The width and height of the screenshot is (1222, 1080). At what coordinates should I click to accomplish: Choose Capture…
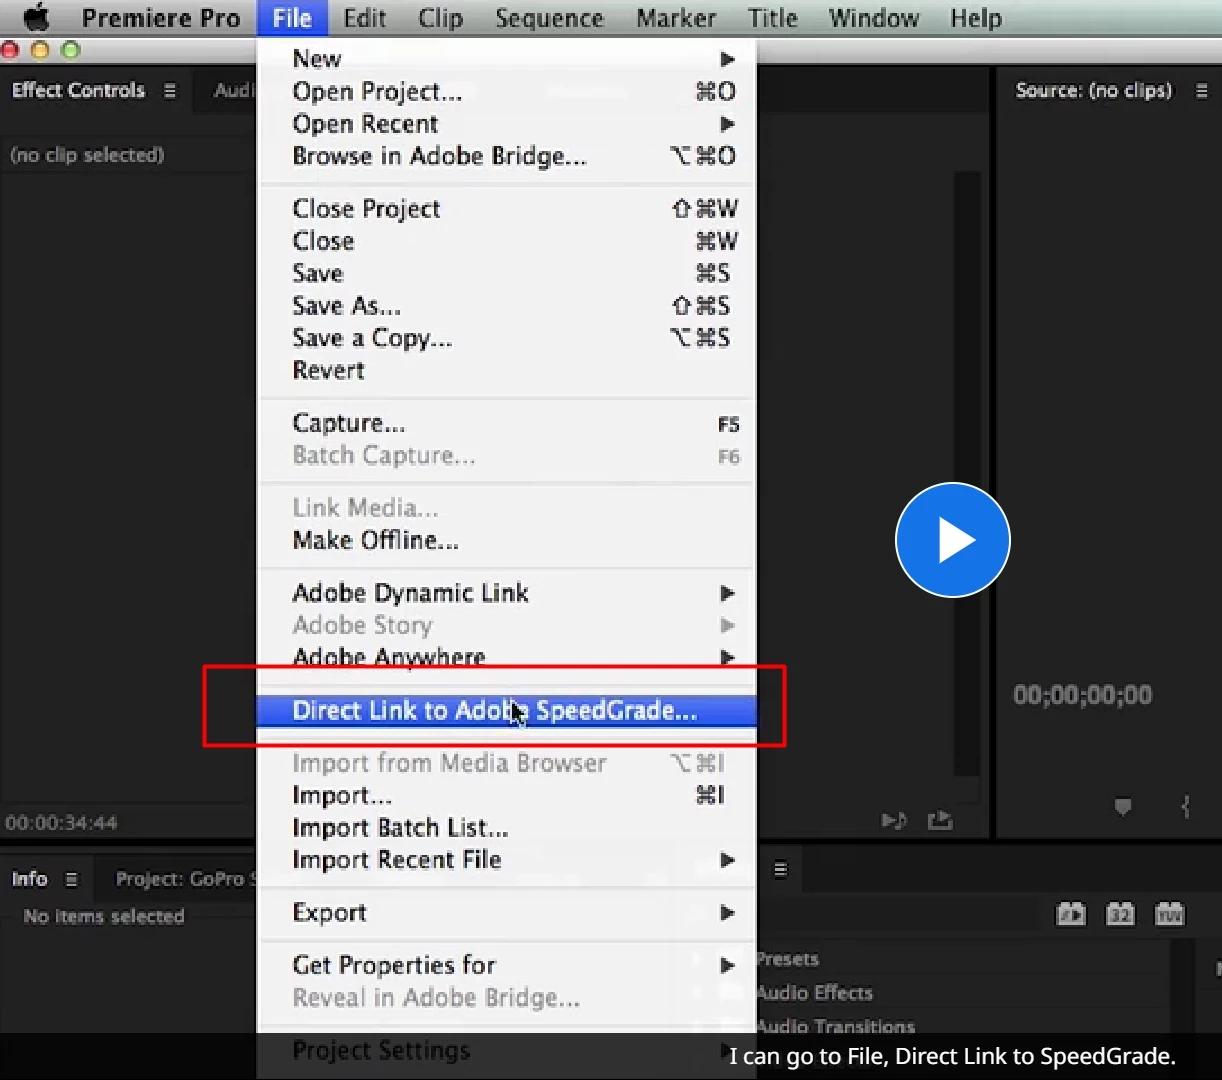point(507,423)
